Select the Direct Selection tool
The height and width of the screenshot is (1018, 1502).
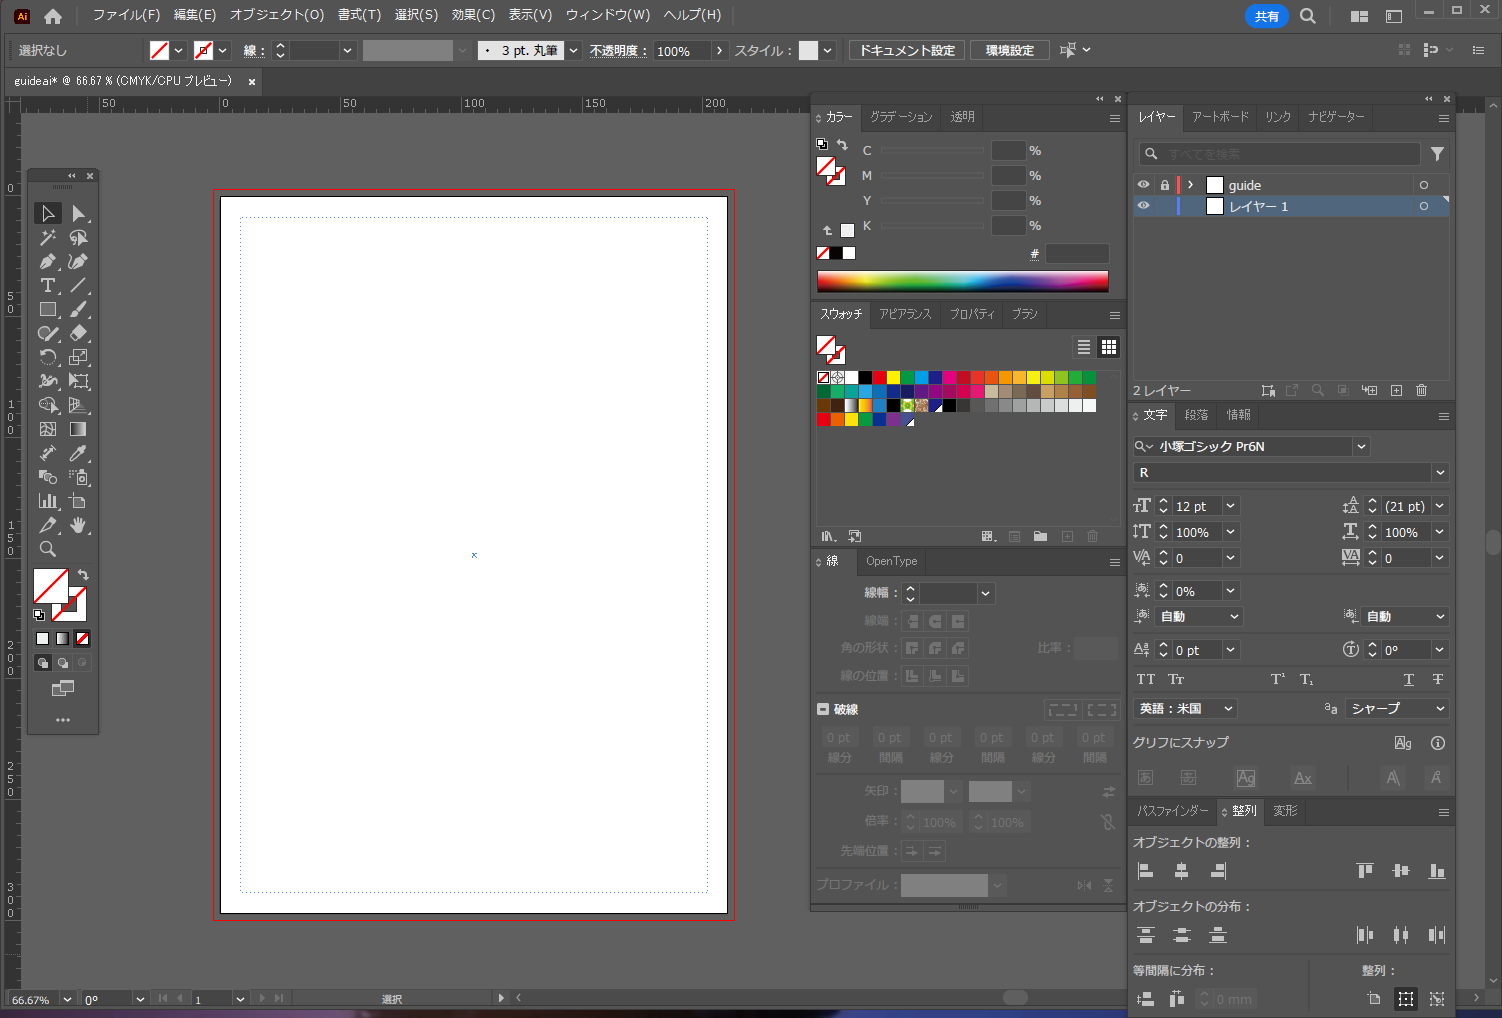79,213
